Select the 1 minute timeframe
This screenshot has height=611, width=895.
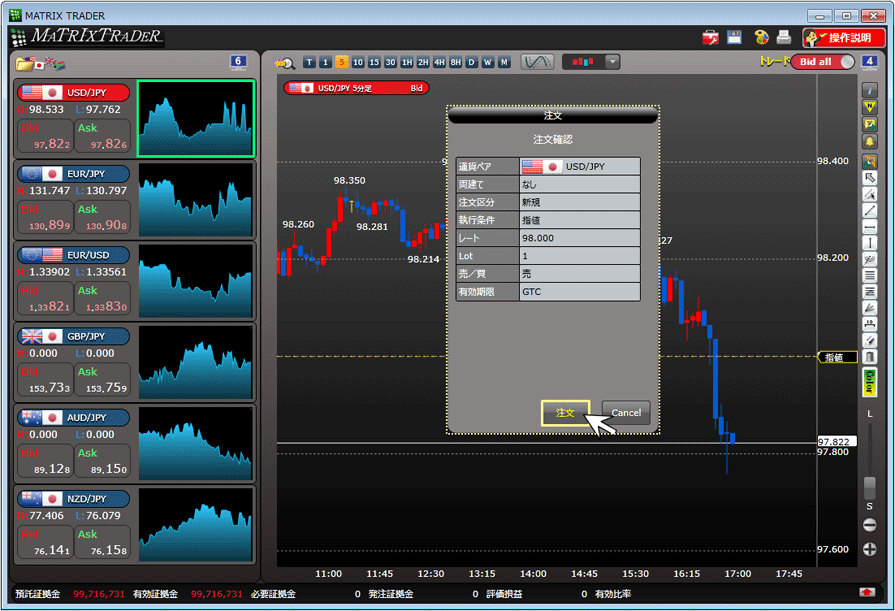pyautogui.click(x=325, y=62)
